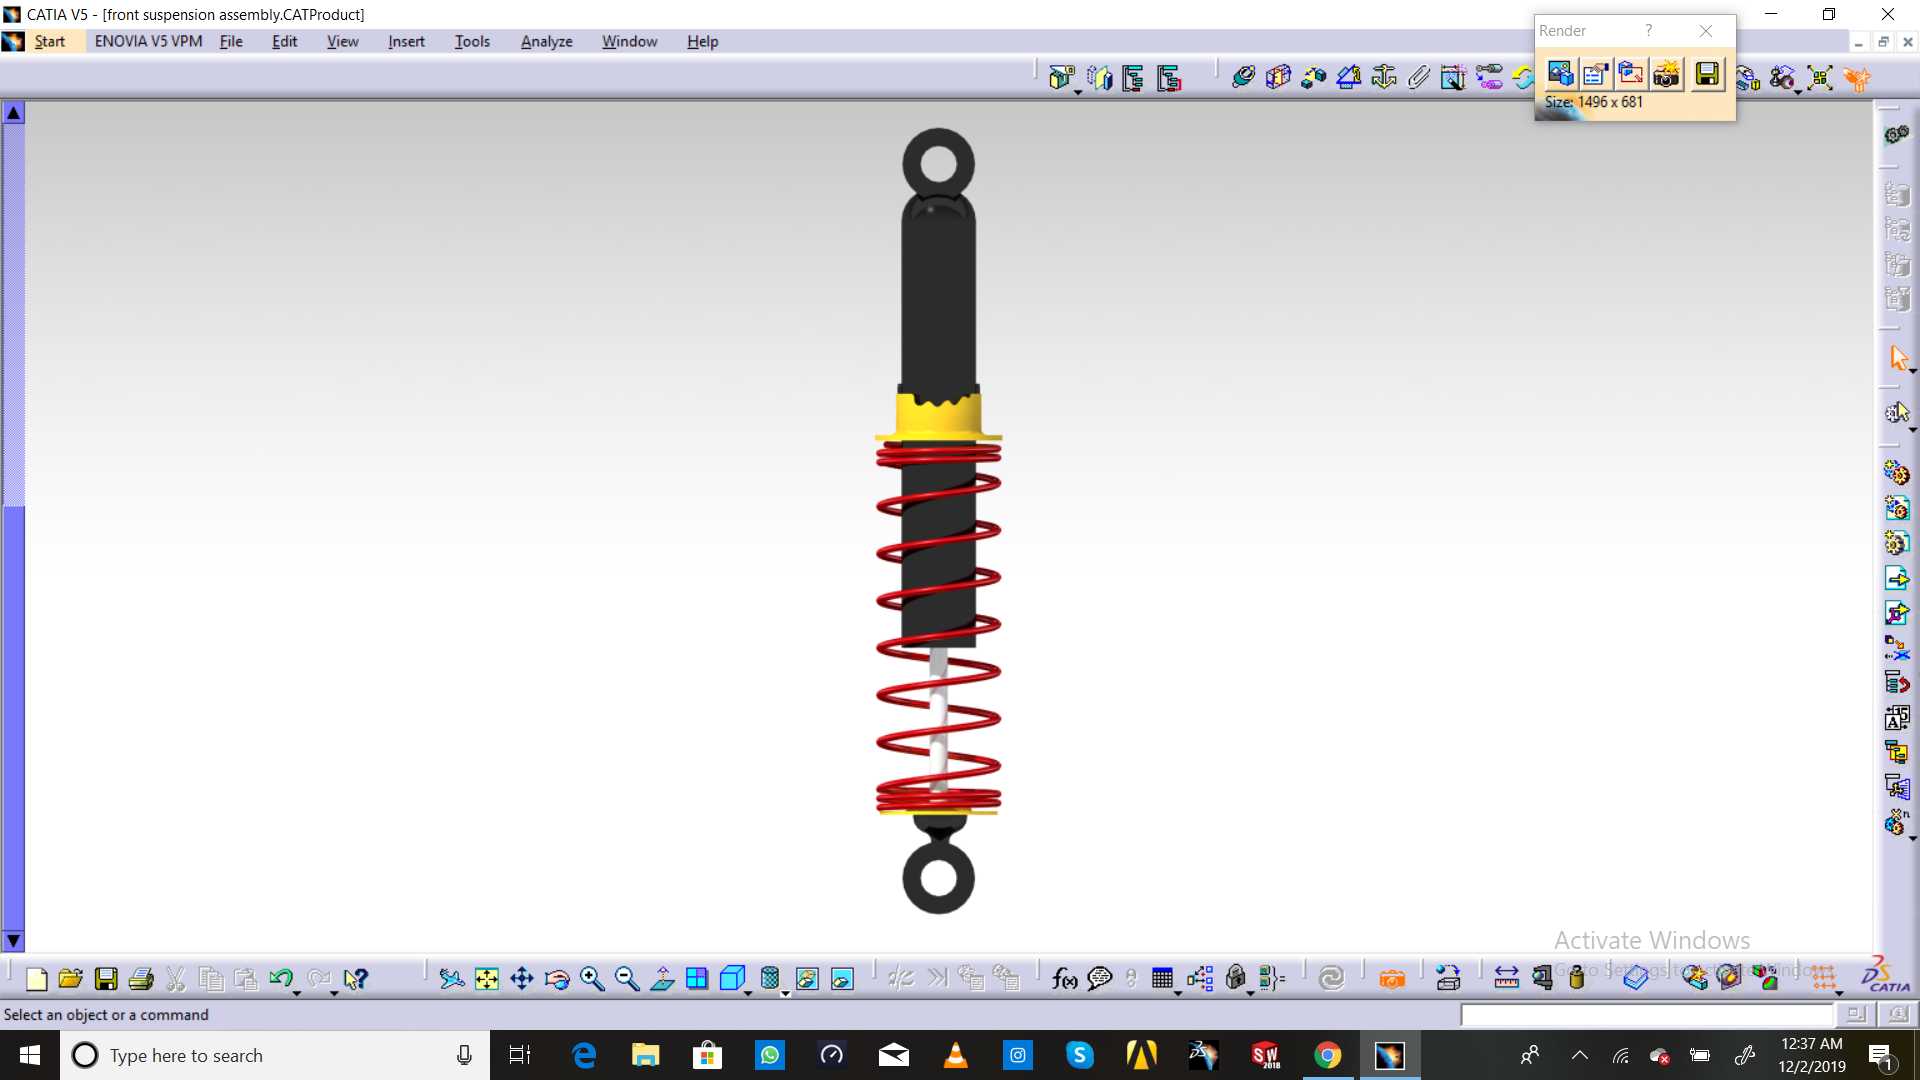Image resolution: width=1920 pixels, height=1080 pixels.
Task: Click the New document icon
Action: coord(37,979)
